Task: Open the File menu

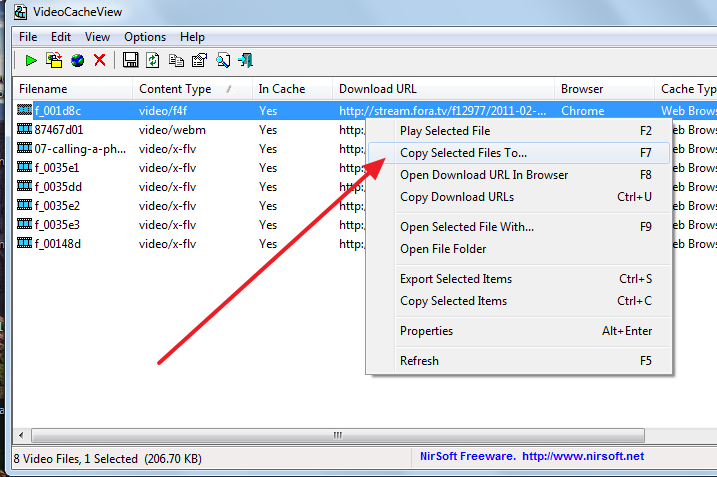Action: tap(28, 37)
